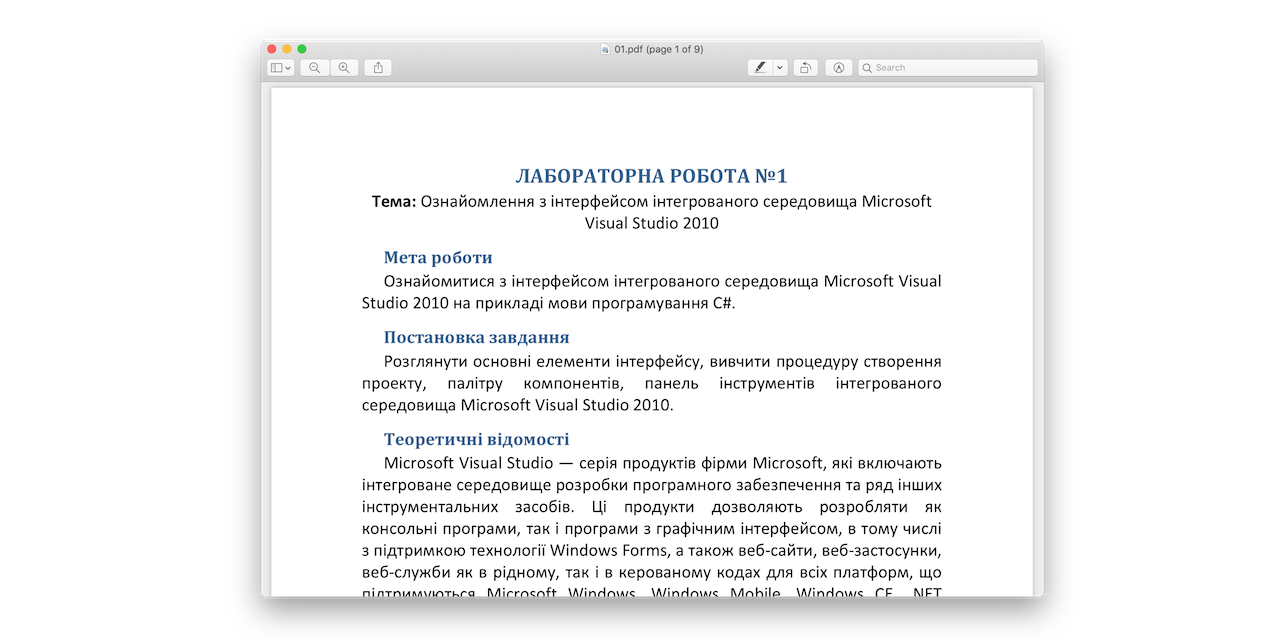
Task: Zoom out of the PDF page
Action: pyautogui.click(x=315, y=68)
